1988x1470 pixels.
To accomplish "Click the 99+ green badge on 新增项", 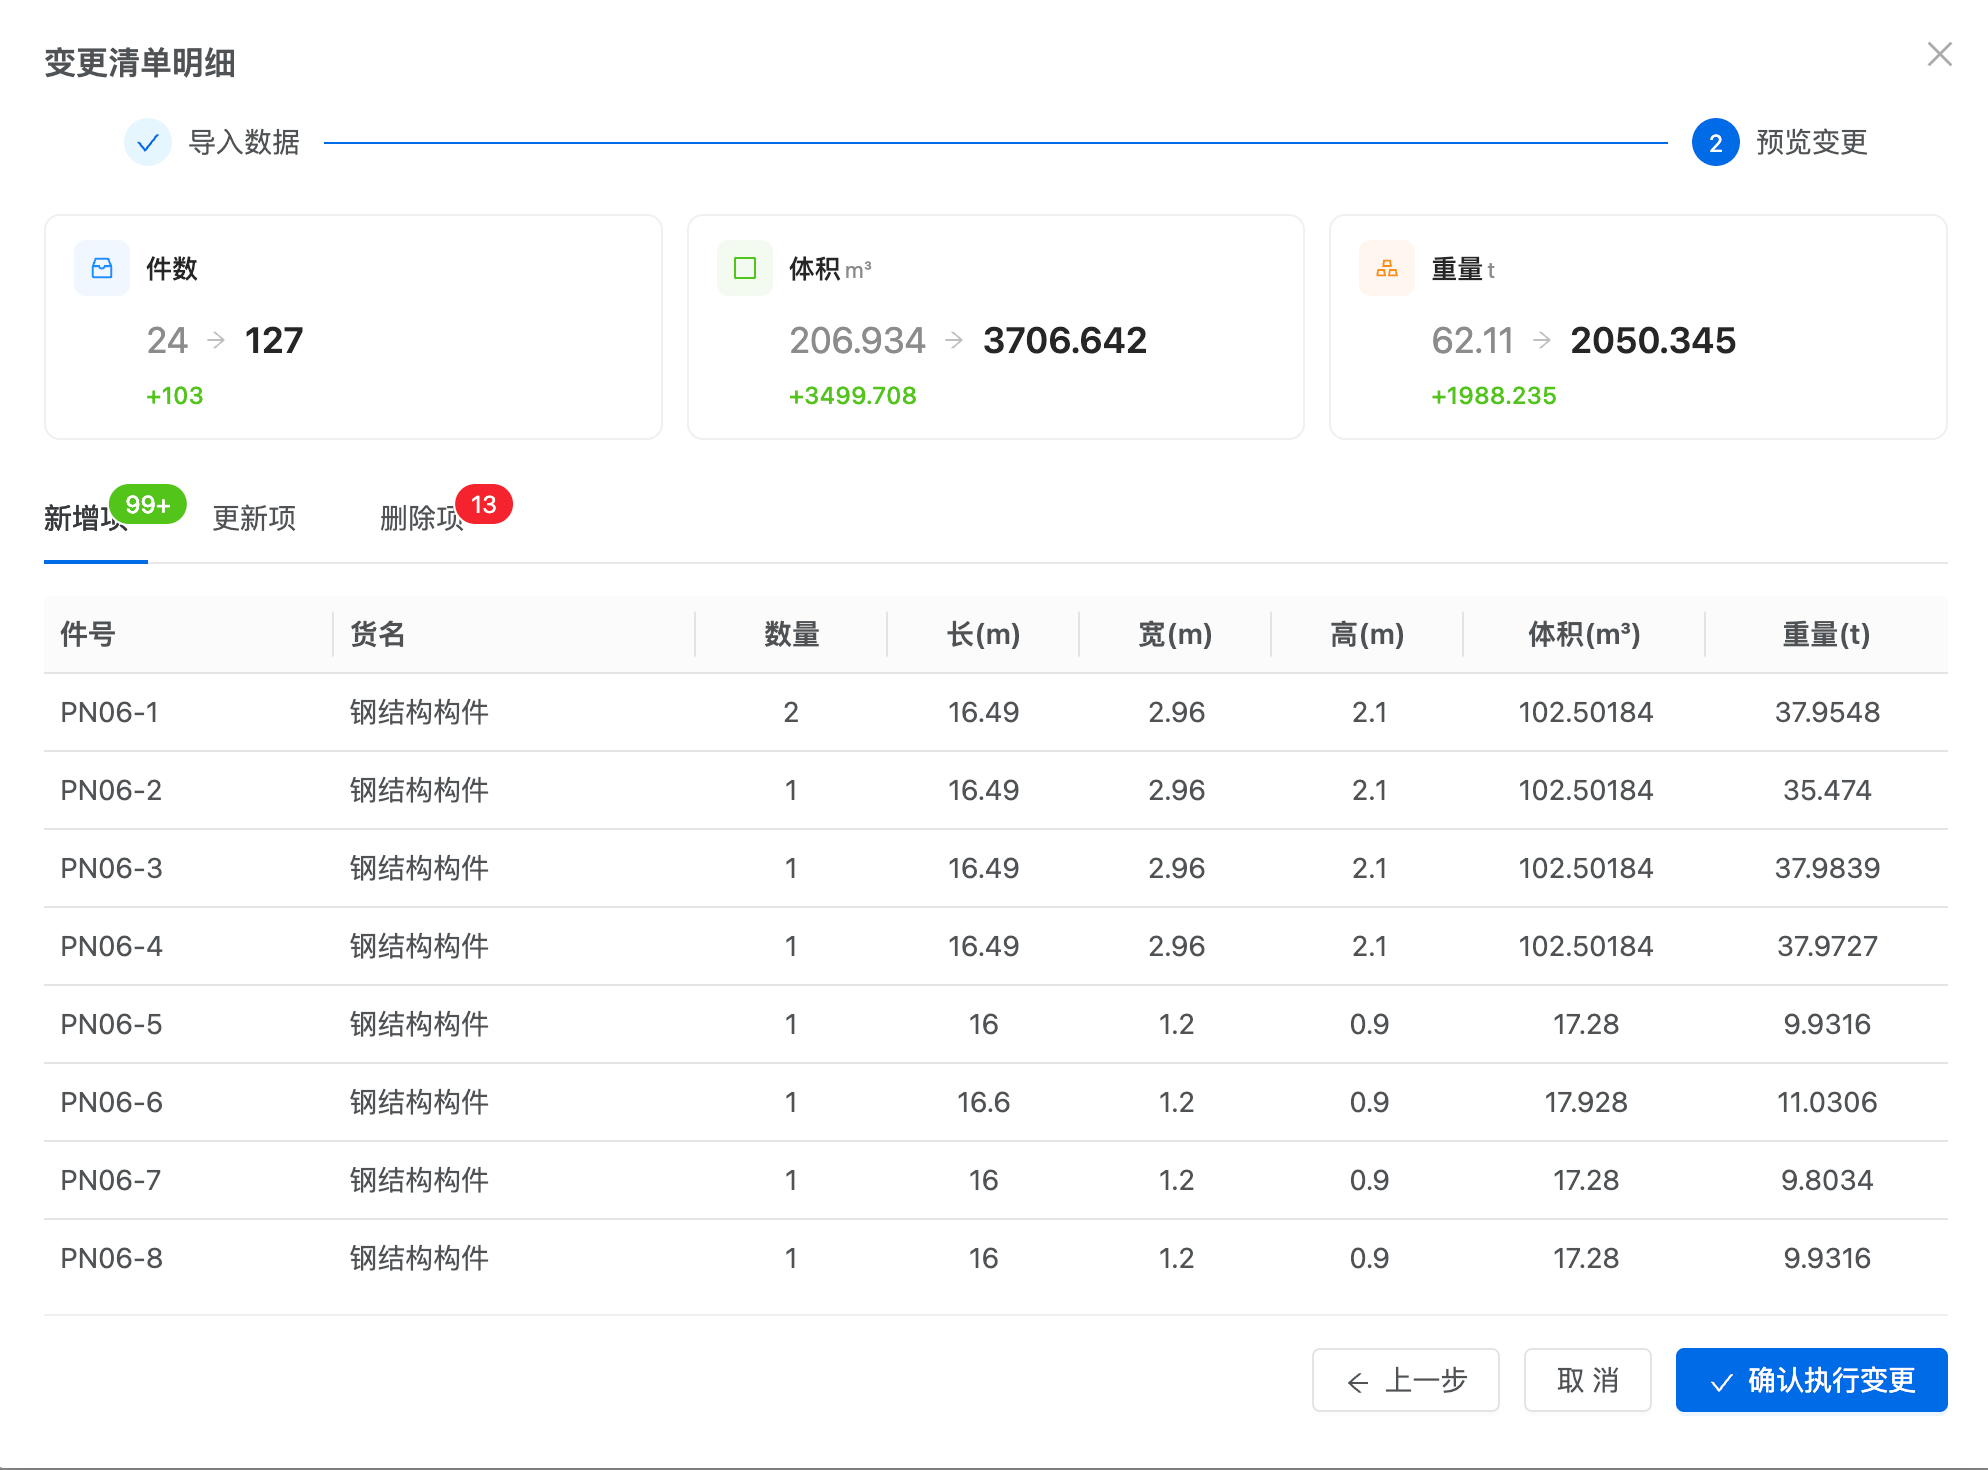I will click(148, 505).
